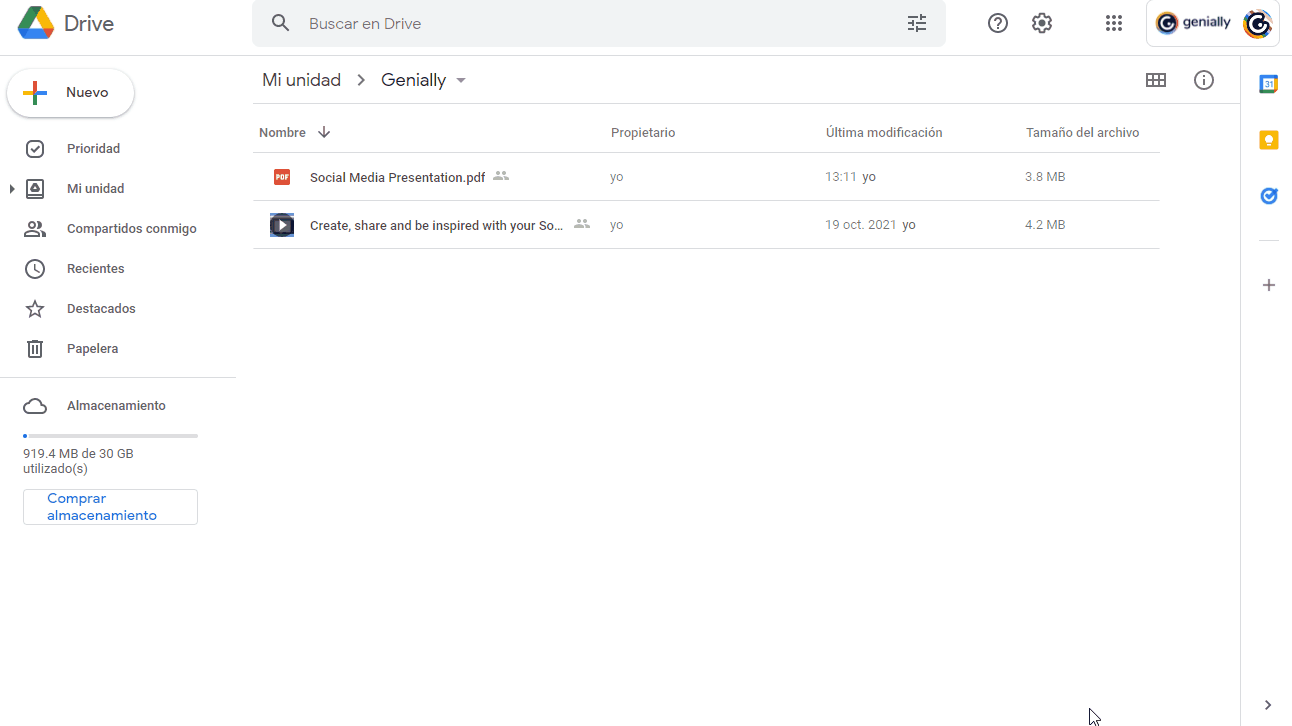Click Propietario column header

coord(643,132)
